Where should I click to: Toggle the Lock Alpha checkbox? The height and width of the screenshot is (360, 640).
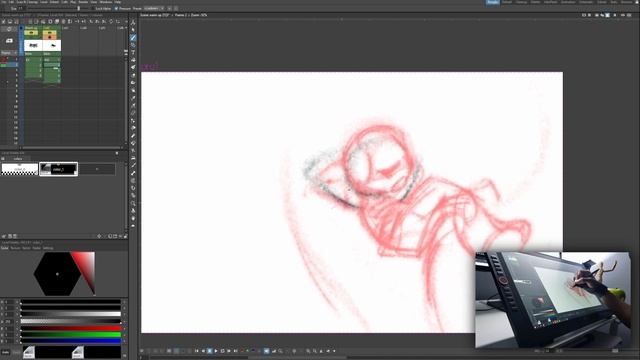point(93,8)
